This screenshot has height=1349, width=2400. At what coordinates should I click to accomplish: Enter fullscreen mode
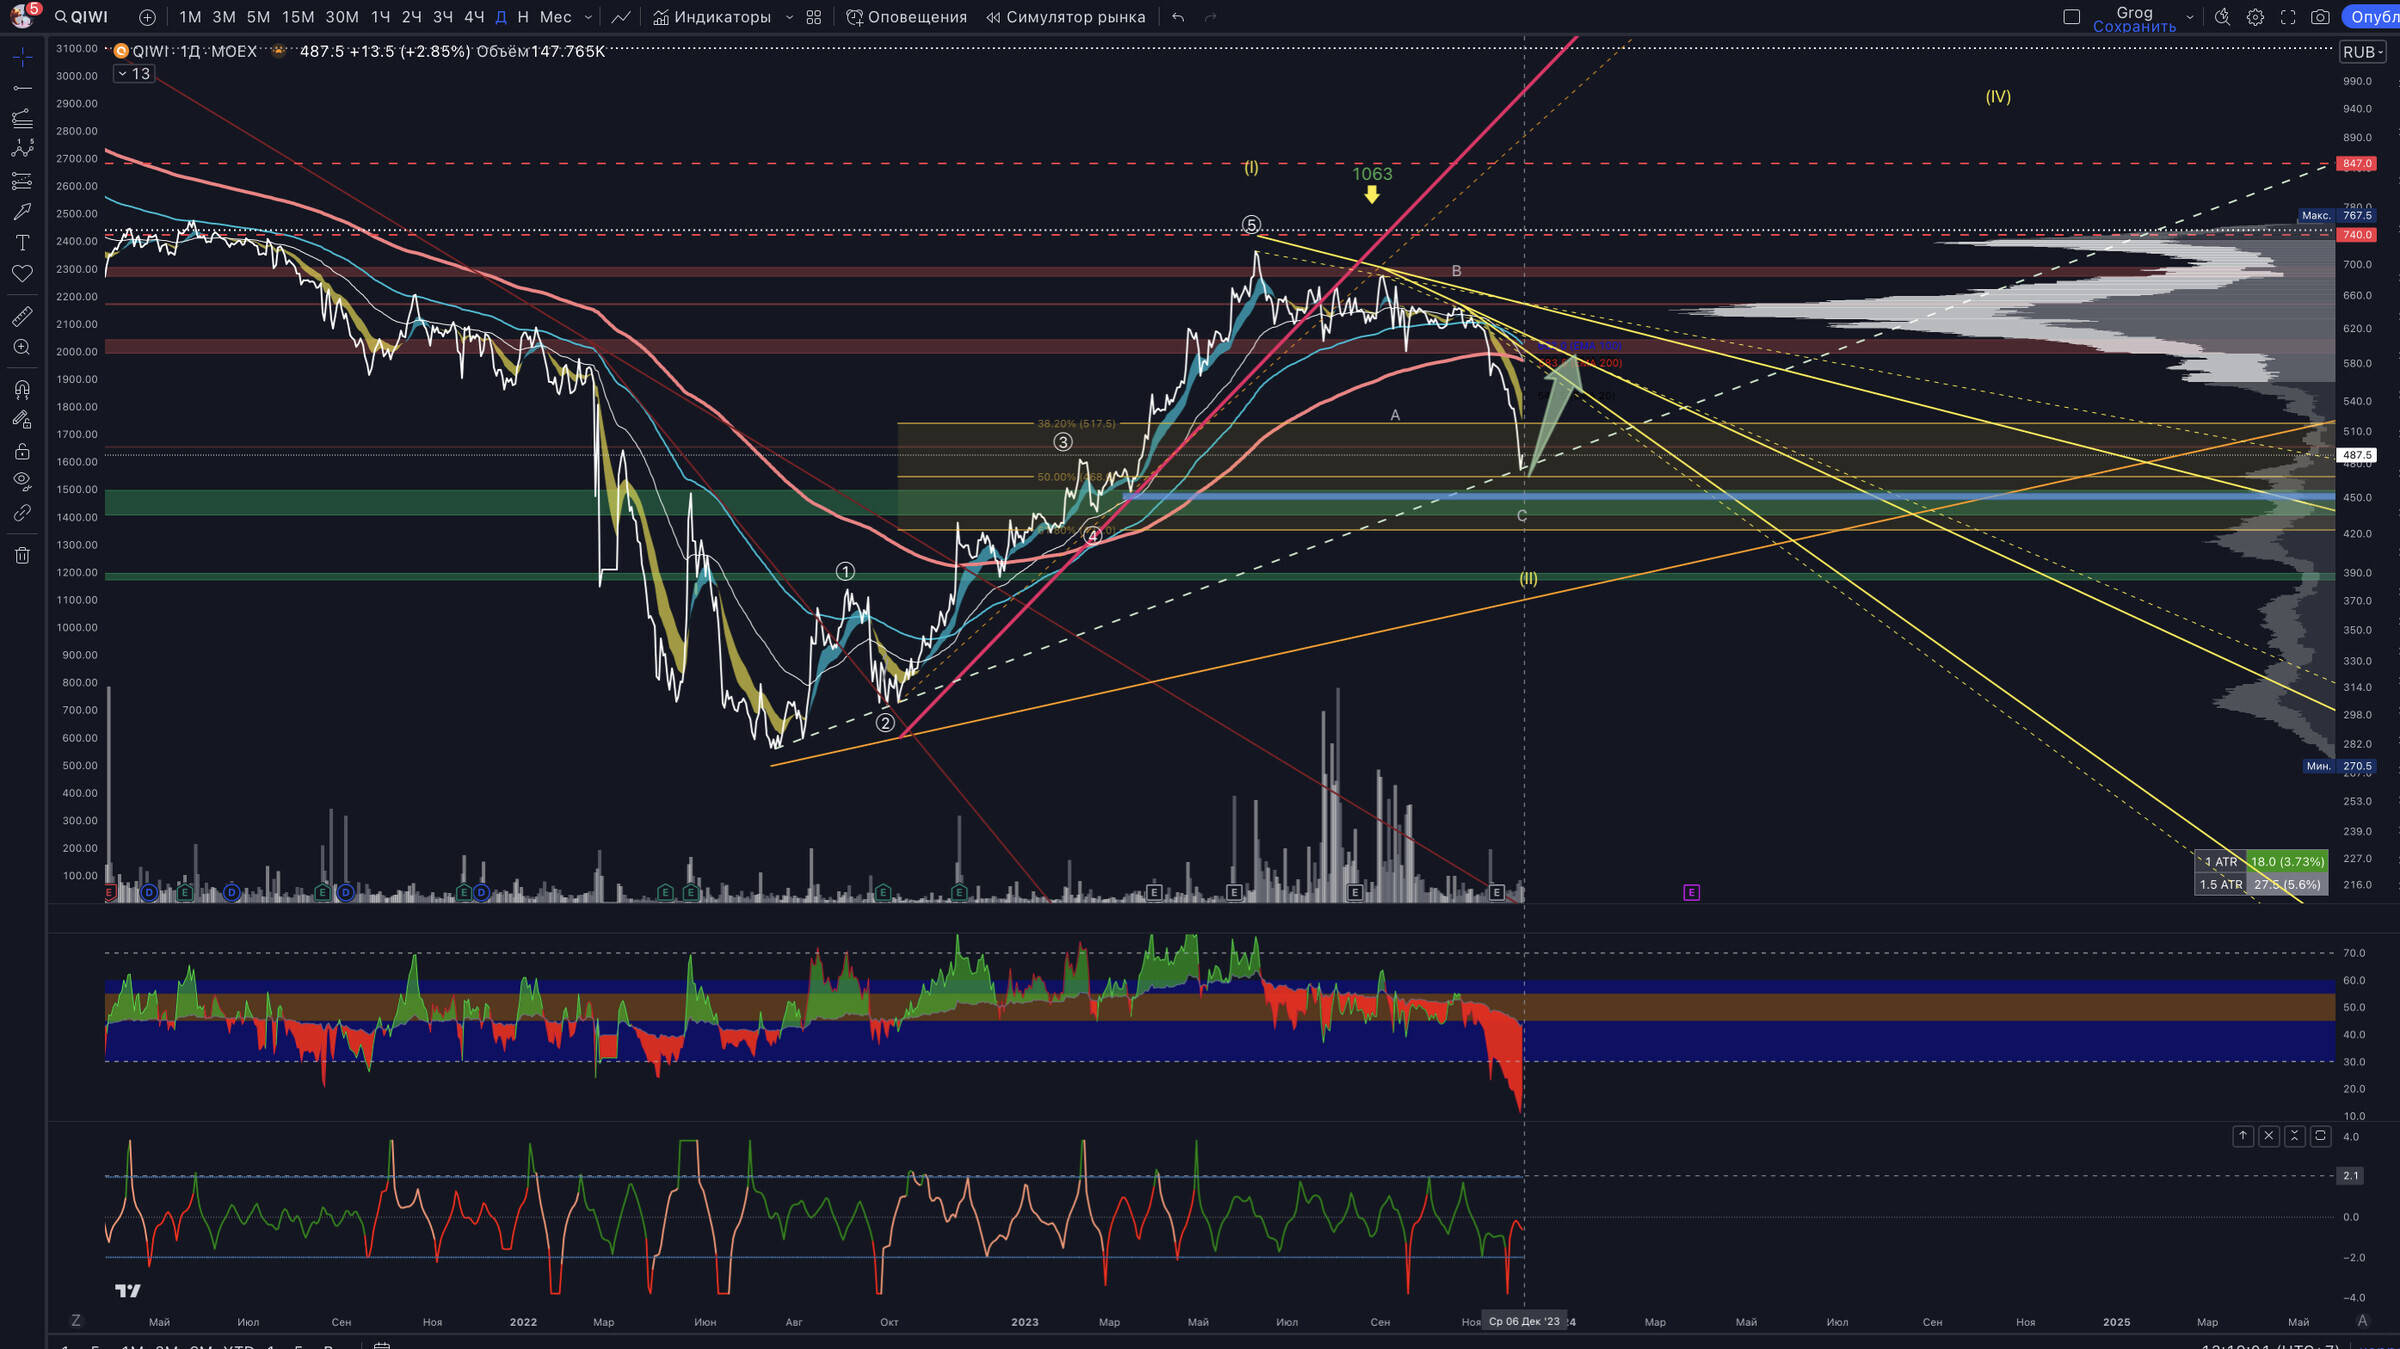coord(2288,17)
